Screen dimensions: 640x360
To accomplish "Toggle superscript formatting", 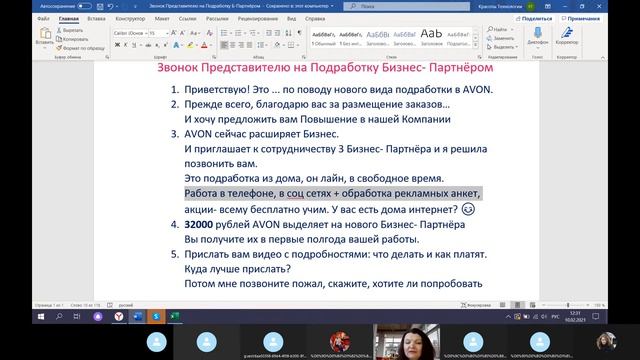I will [165, 45].
